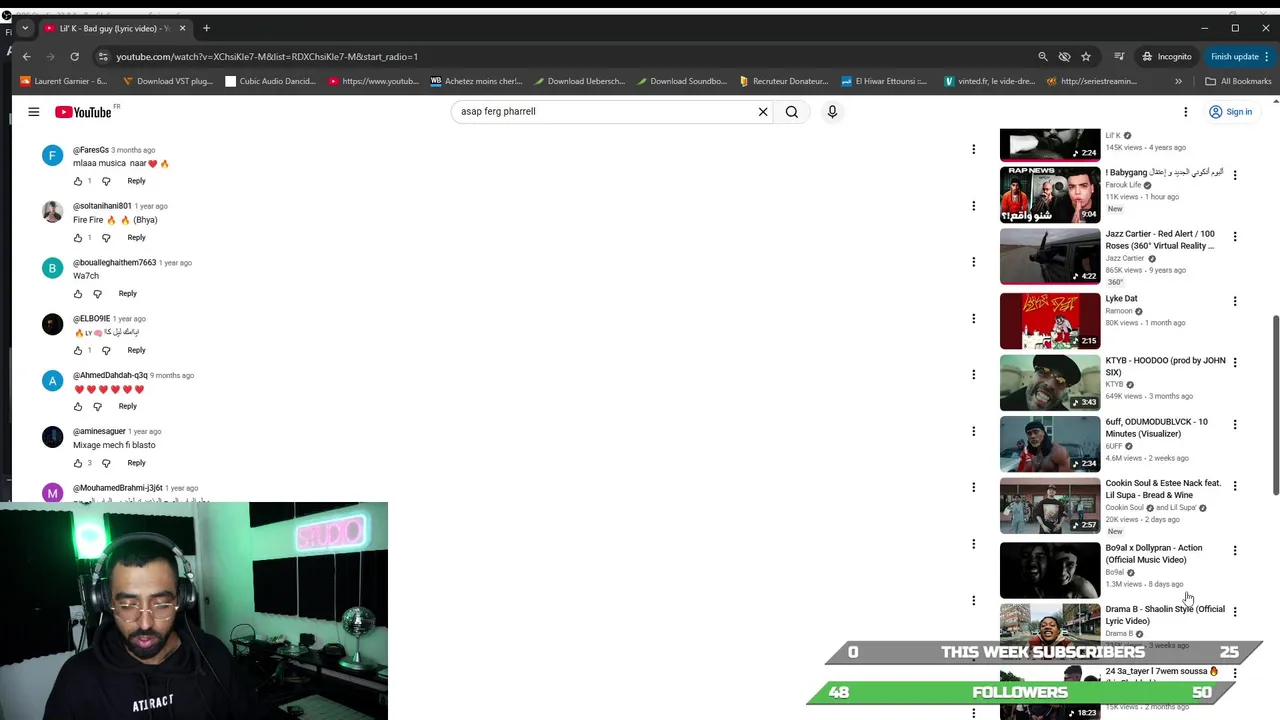Click the page vertical scrollbar
Screen dimensions: 1280x720
point(1275,405)
